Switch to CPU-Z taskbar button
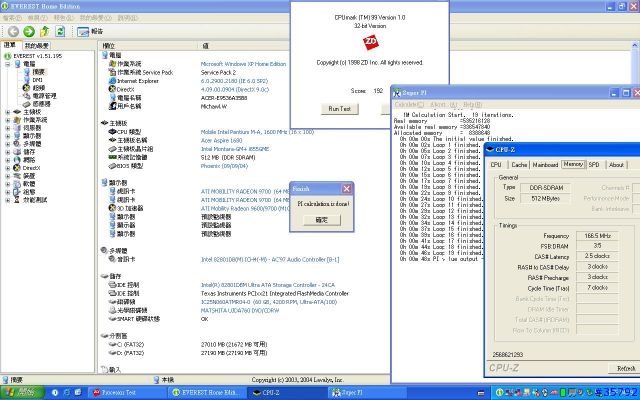Viewport: 640px width, 400px height. pos(286,393)
